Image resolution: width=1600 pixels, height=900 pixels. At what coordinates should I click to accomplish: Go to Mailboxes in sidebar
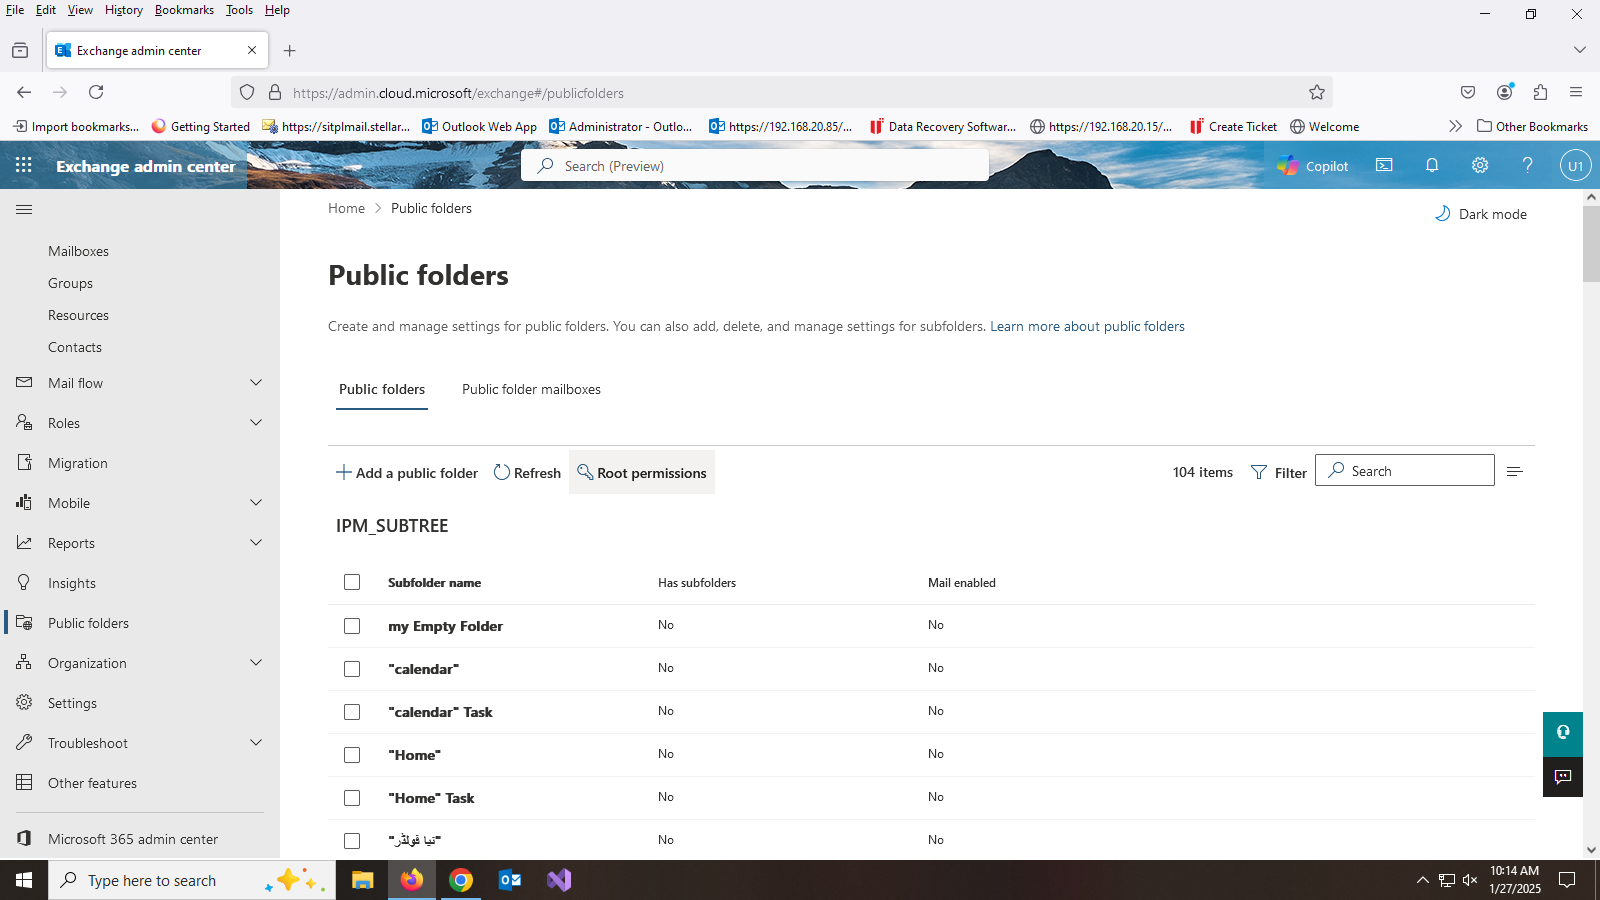click(x=78, y=251)
